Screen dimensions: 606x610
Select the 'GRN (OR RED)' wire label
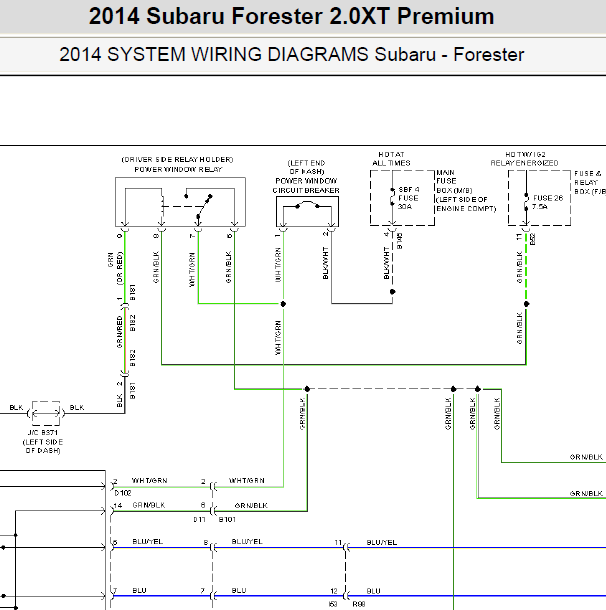point(115,268)
